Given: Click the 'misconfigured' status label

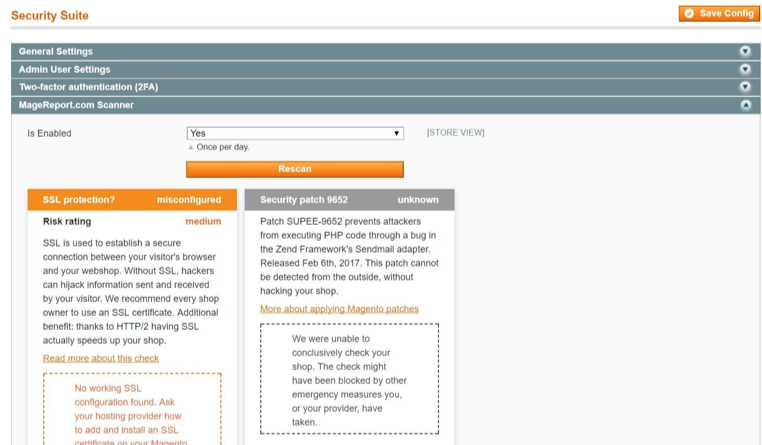Looking at the screenshot, I should click(x=189, y=200).
